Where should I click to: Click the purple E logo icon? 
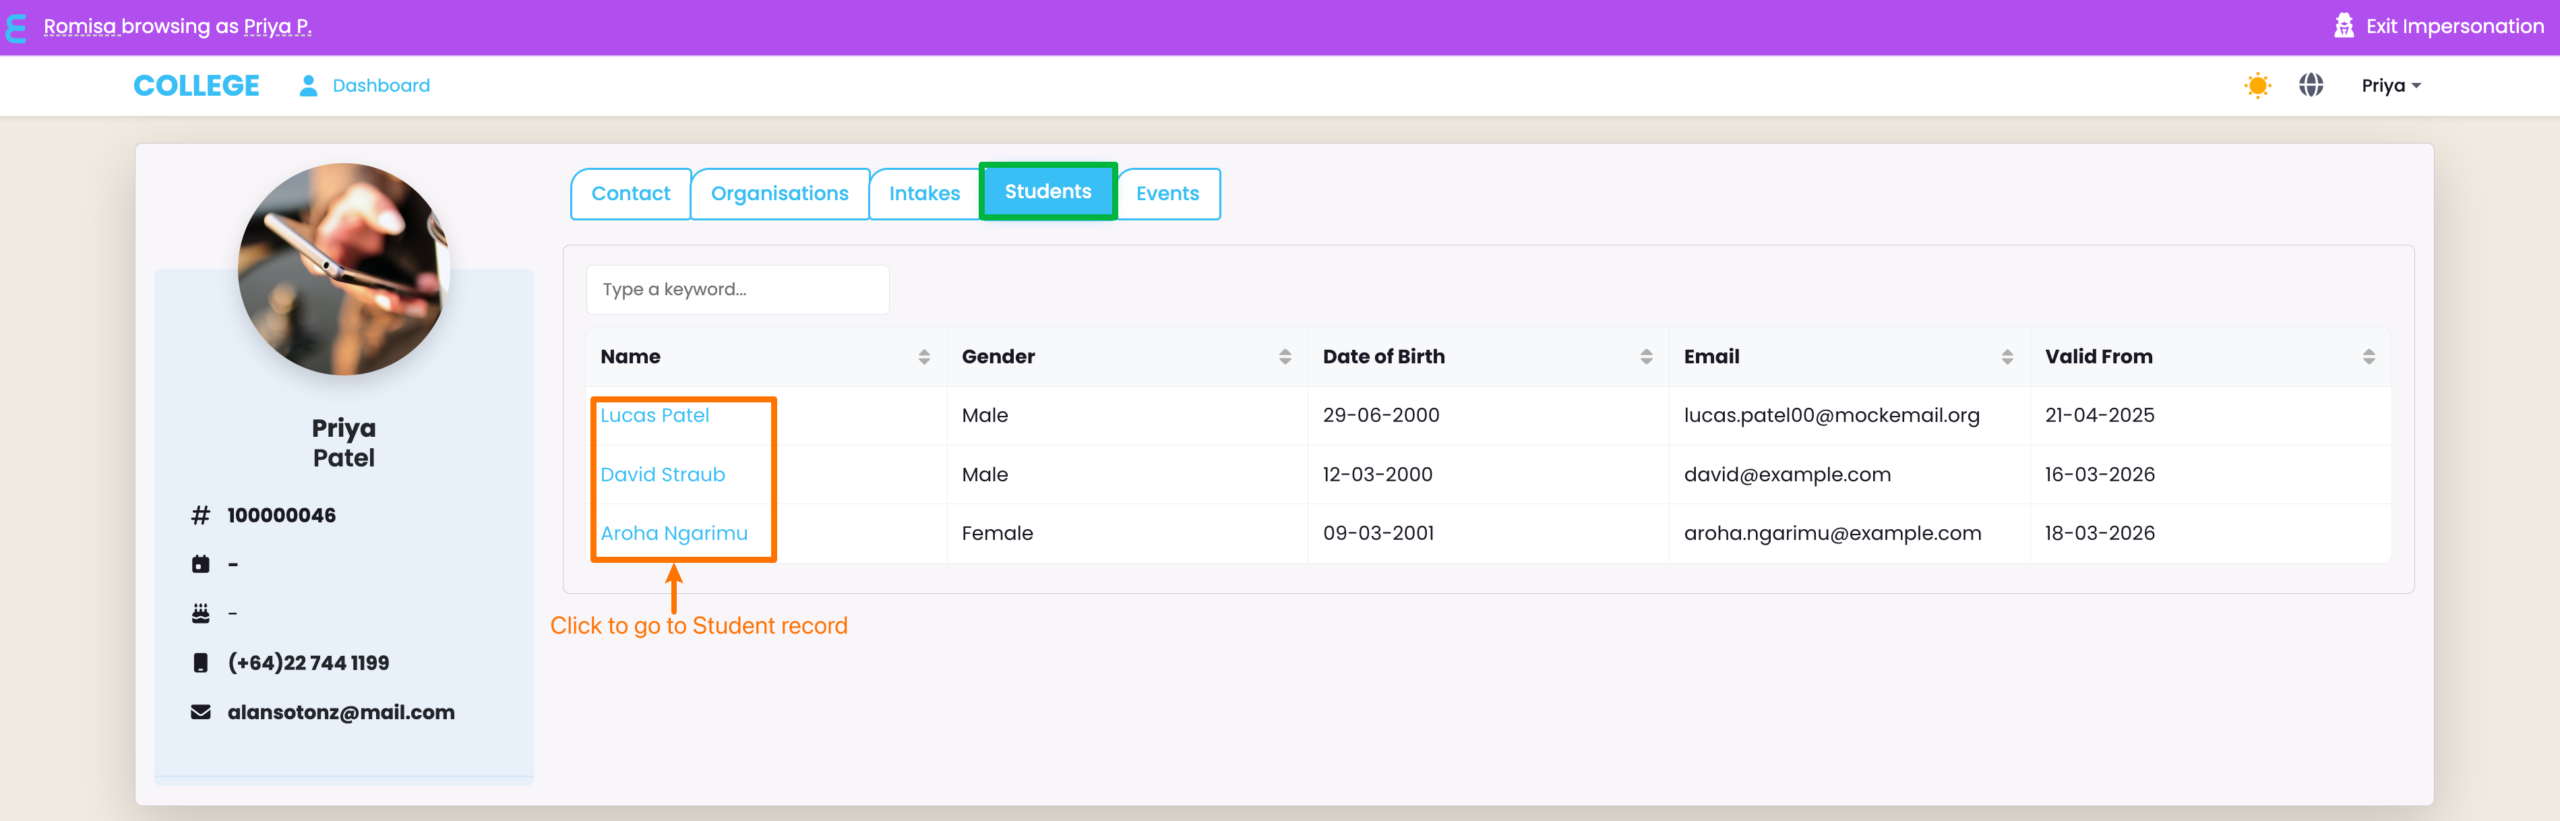(16, 27)
